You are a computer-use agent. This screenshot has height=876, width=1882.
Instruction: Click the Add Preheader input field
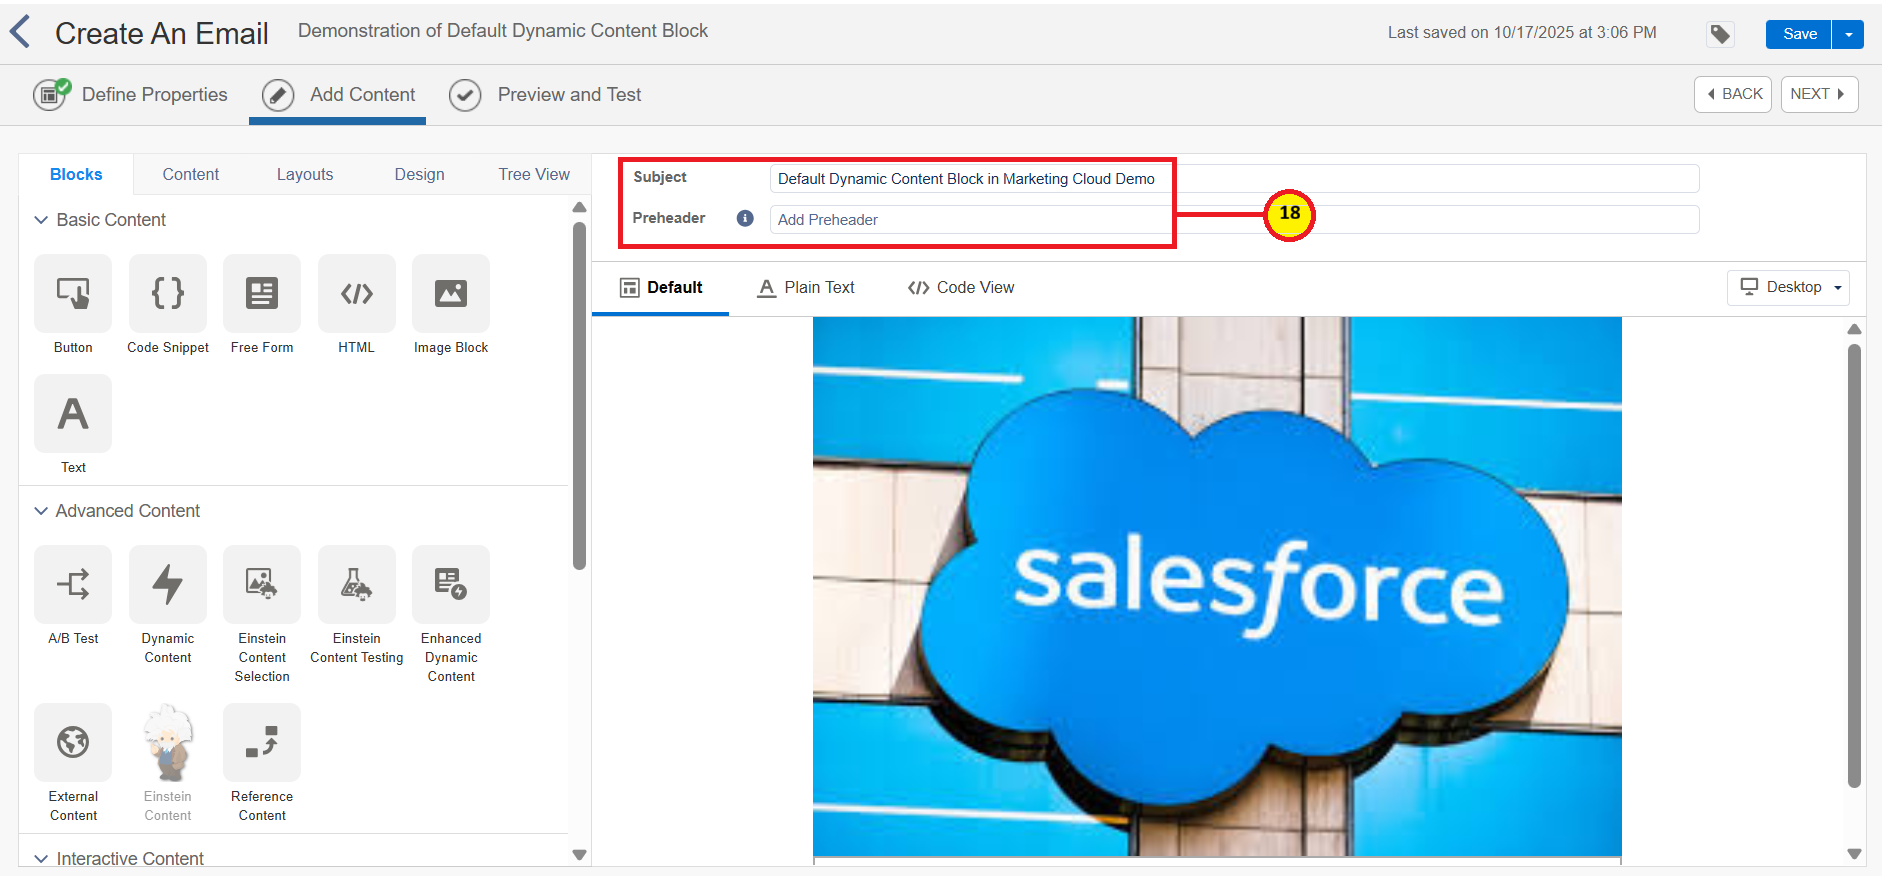pyautogui.click(x=970, y=220)
